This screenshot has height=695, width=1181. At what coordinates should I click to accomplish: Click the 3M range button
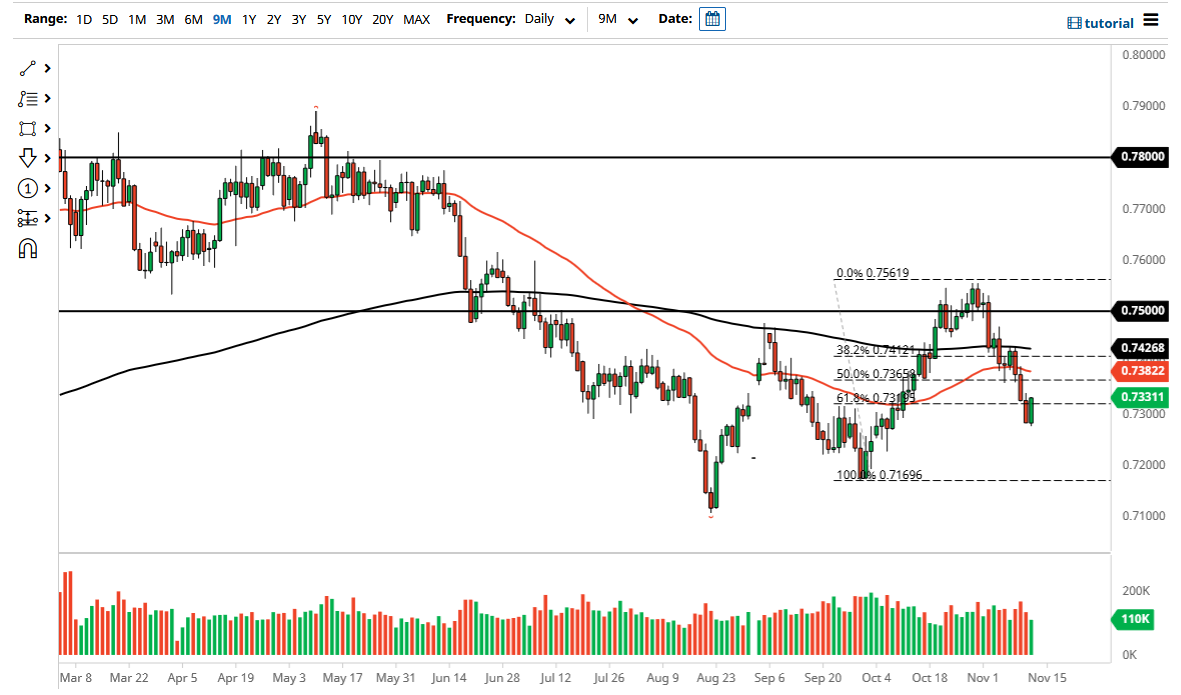165,19
